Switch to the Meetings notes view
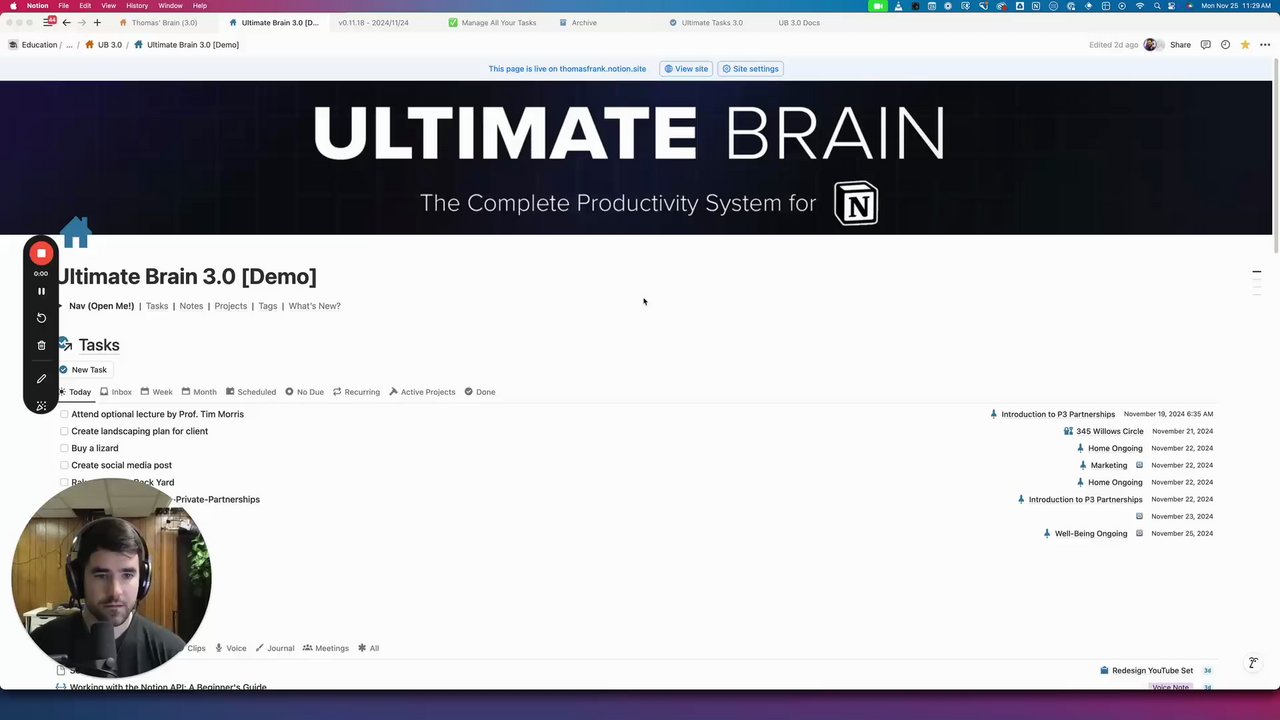Image resolution: width=1280 pixels, height=720 pixels. click(326, 648)
